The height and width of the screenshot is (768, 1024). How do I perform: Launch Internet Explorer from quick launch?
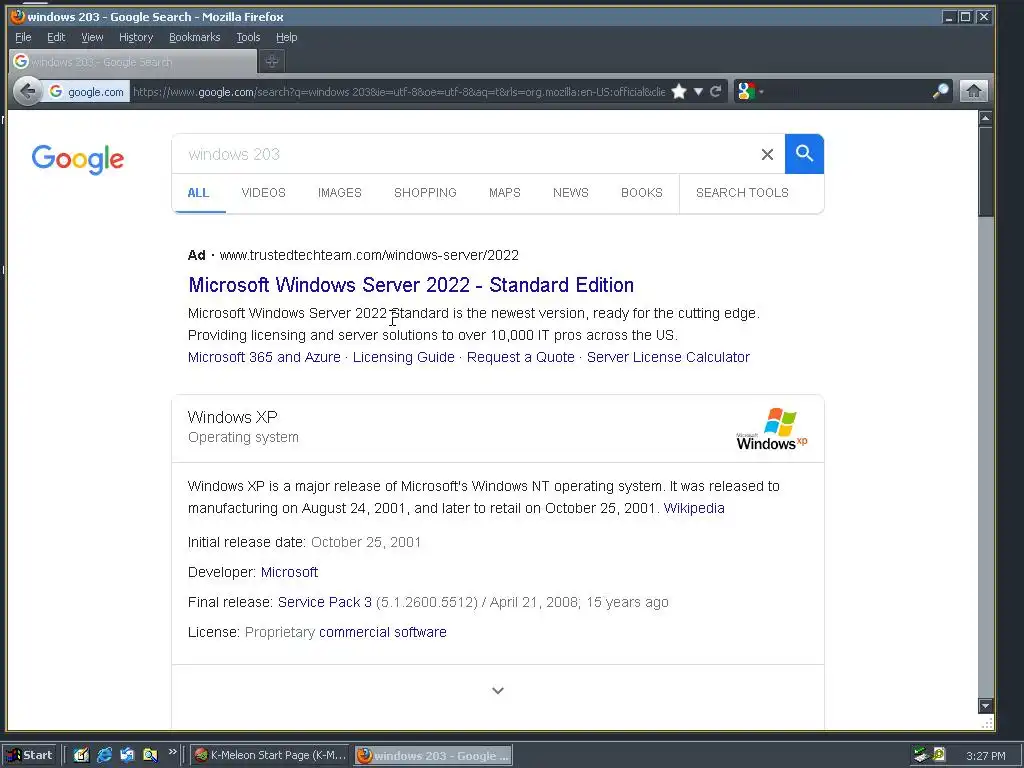click(104, 756)
